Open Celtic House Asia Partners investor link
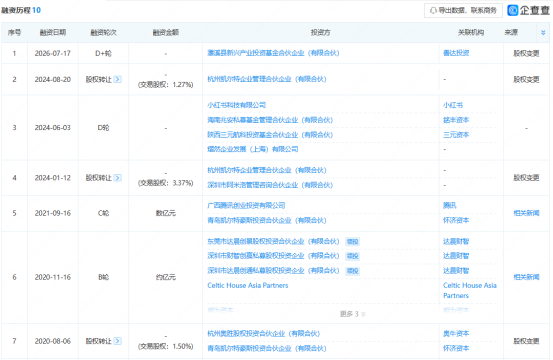 [248, 285]
